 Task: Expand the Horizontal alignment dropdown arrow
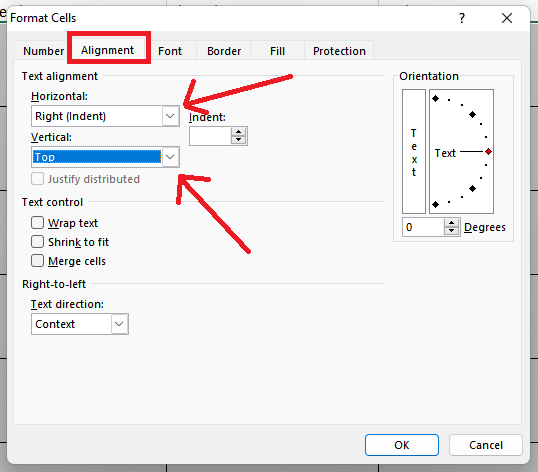(170, 116)
